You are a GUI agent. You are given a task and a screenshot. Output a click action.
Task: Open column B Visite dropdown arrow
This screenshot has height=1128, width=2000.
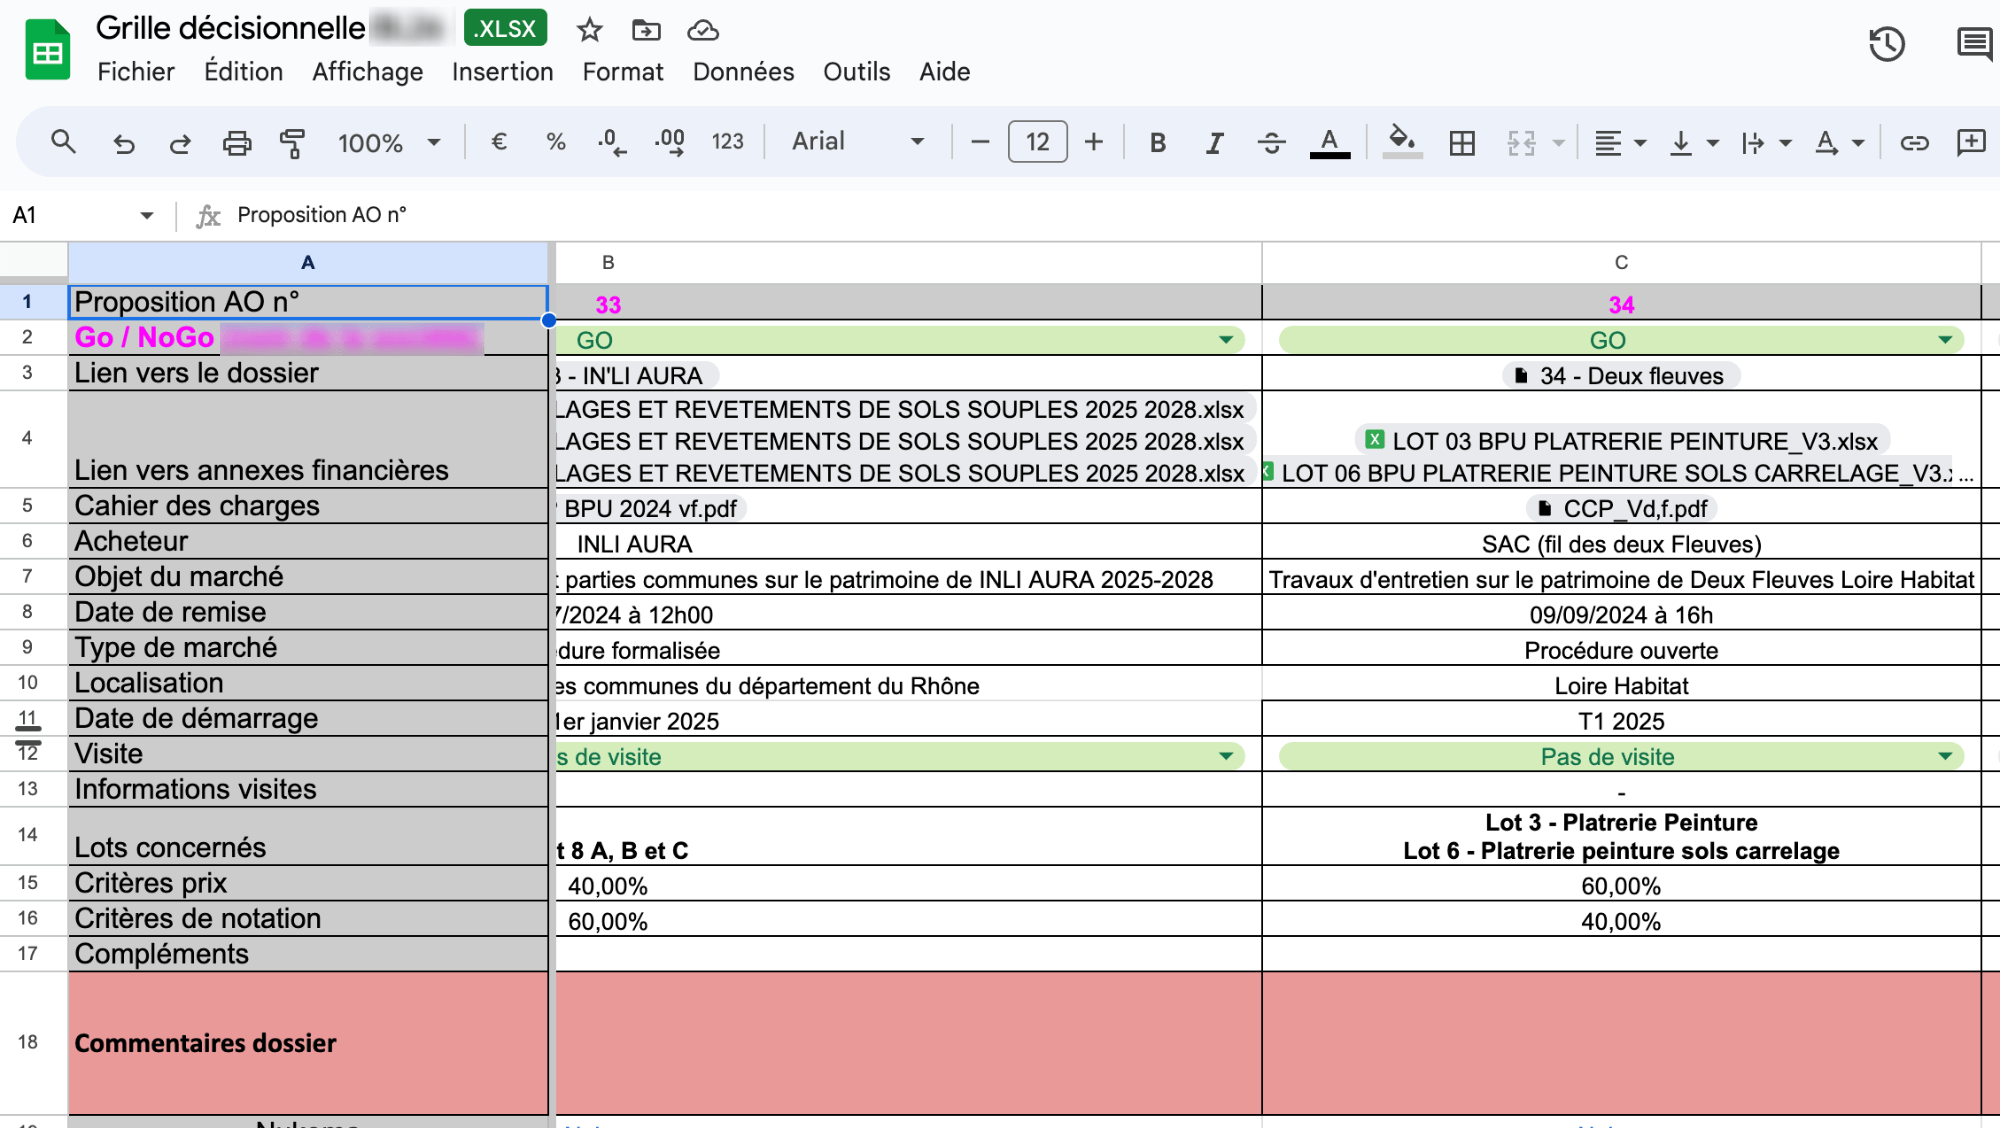coord(1226,756)
